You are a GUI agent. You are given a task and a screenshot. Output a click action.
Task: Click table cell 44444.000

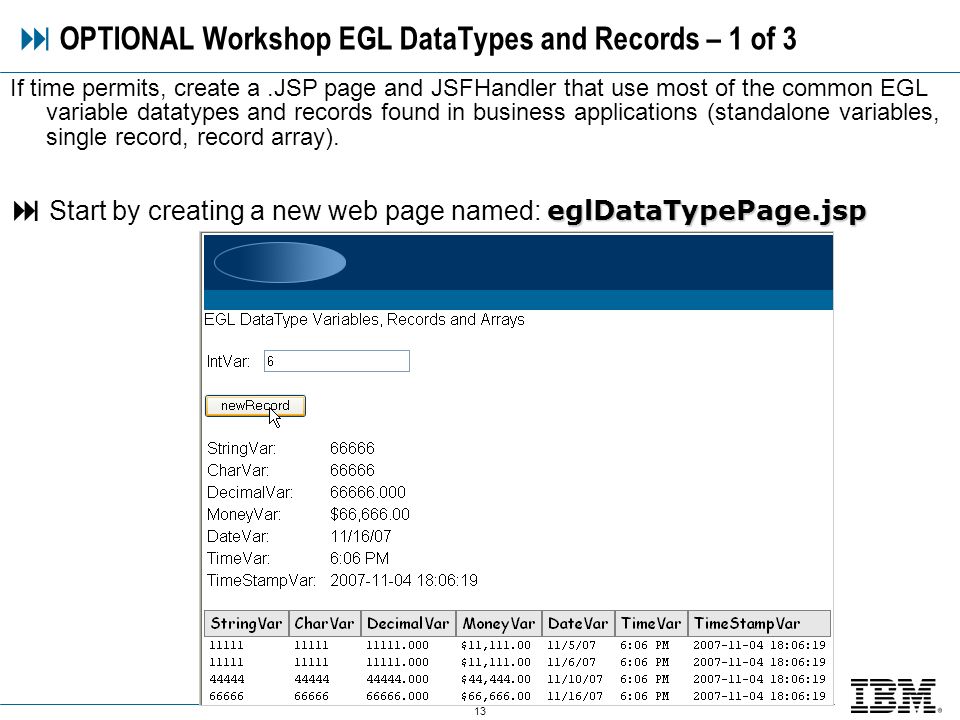[397, 680]
